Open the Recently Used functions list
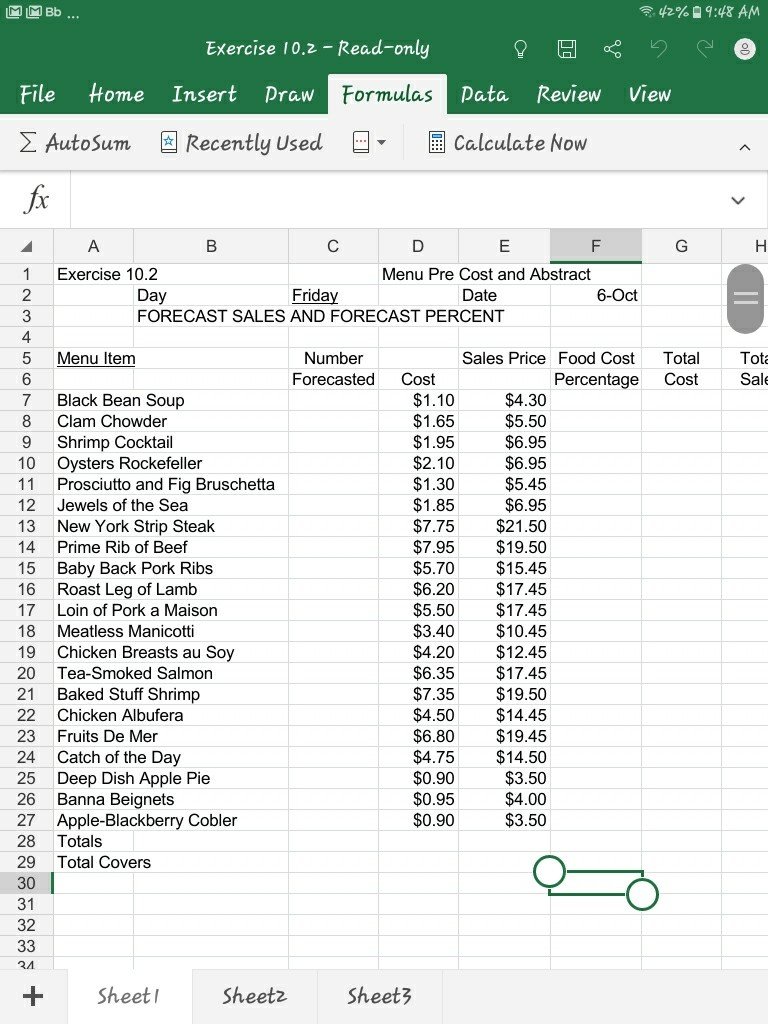This screenshot has height=1024, width=768. tap(242, 142)
